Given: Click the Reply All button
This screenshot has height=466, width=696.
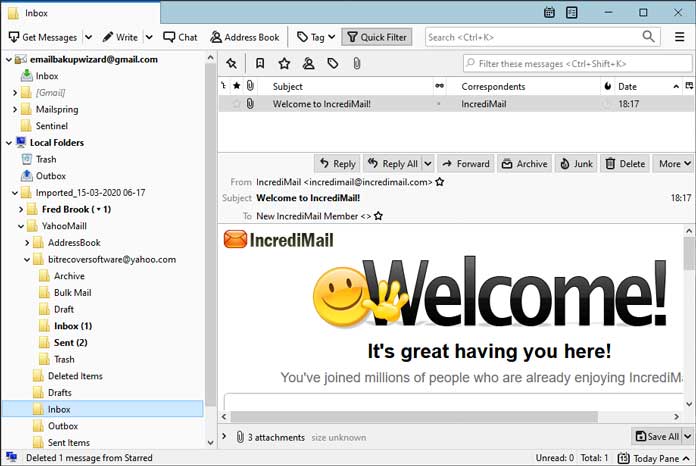Looking at the screenshot, I should click(x=393, y=164).
